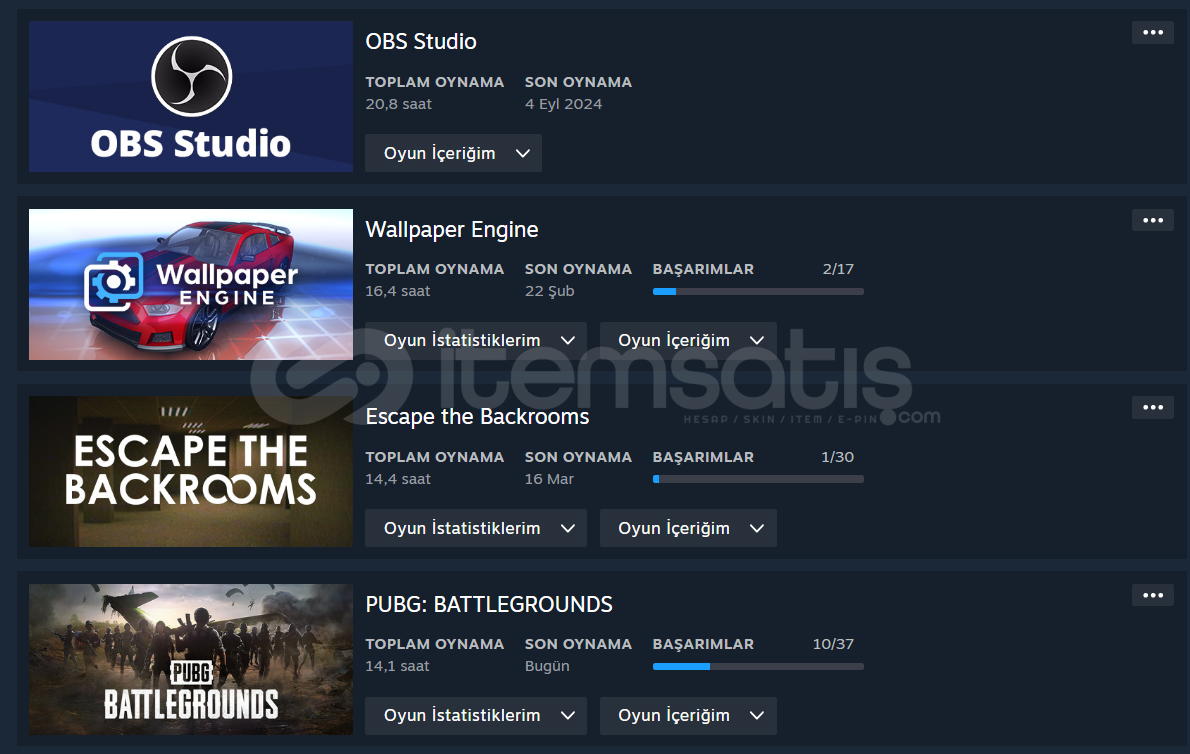Screen dimensions: 1190x754
Task: Select the 16,4 saat playtime text
Action: (398, 291)
